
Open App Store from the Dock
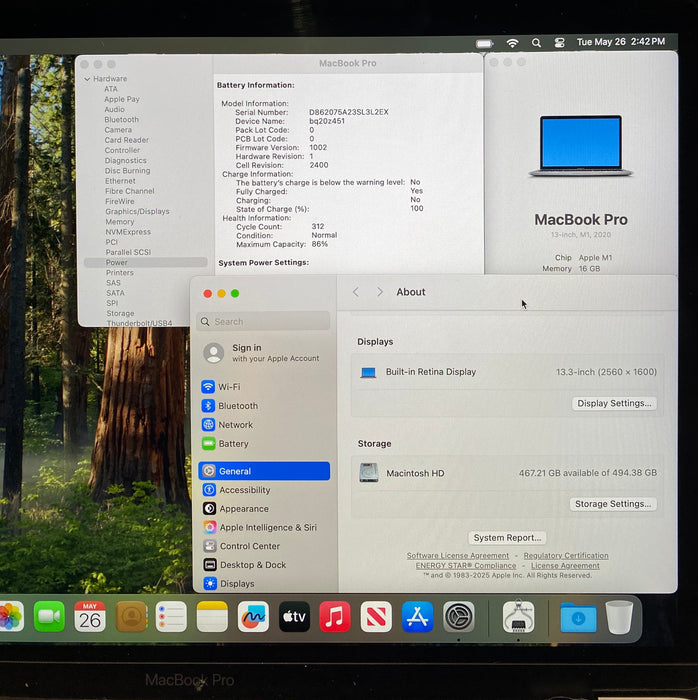417,617
